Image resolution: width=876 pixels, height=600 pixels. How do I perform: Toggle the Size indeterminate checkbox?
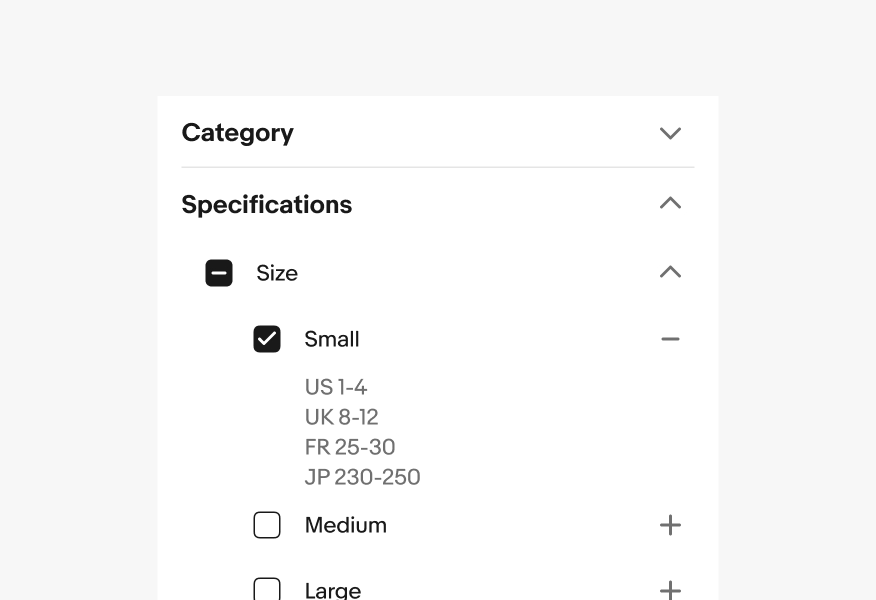coord(219,273)
